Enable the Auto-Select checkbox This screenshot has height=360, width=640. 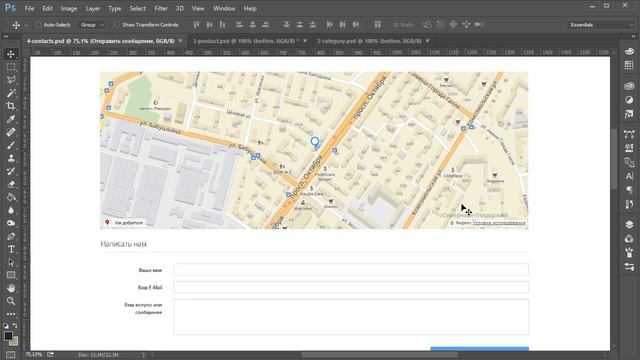39,25
